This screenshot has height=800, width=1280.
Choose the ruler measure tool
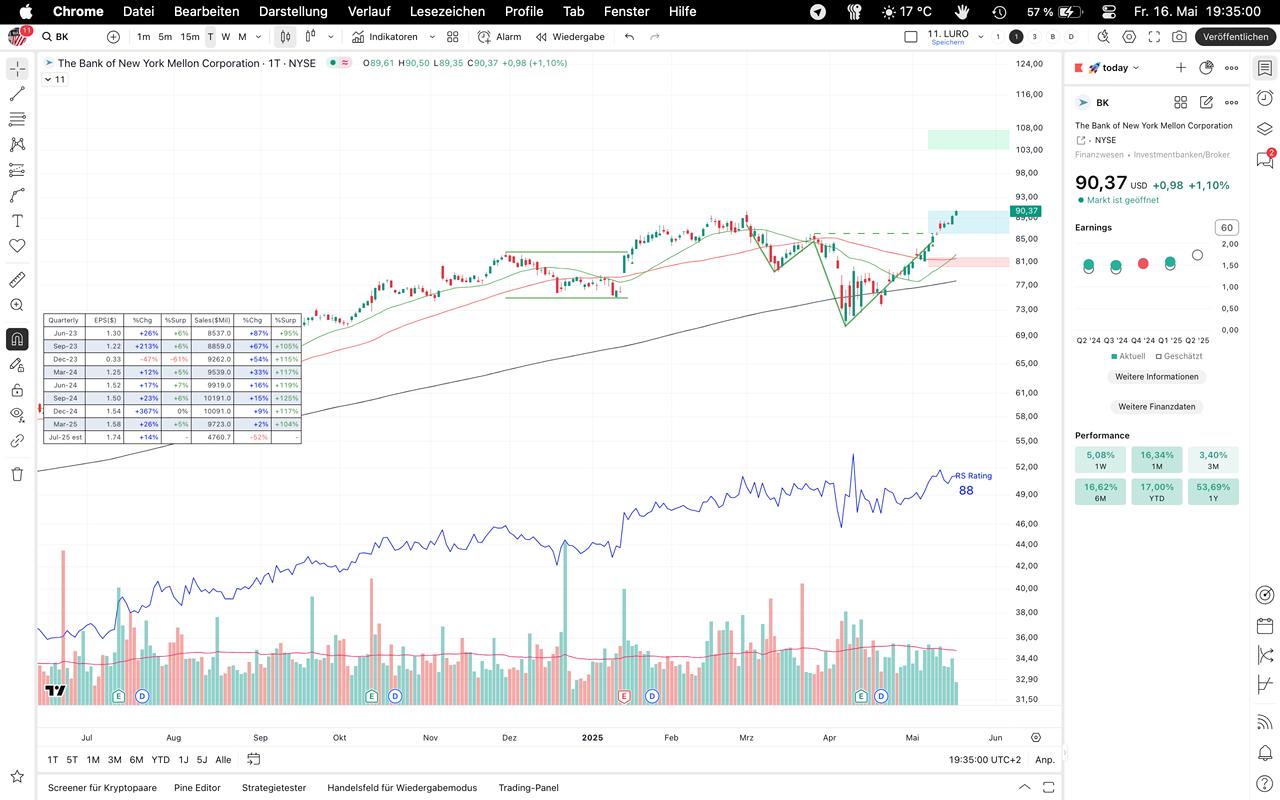coord(17,280)
